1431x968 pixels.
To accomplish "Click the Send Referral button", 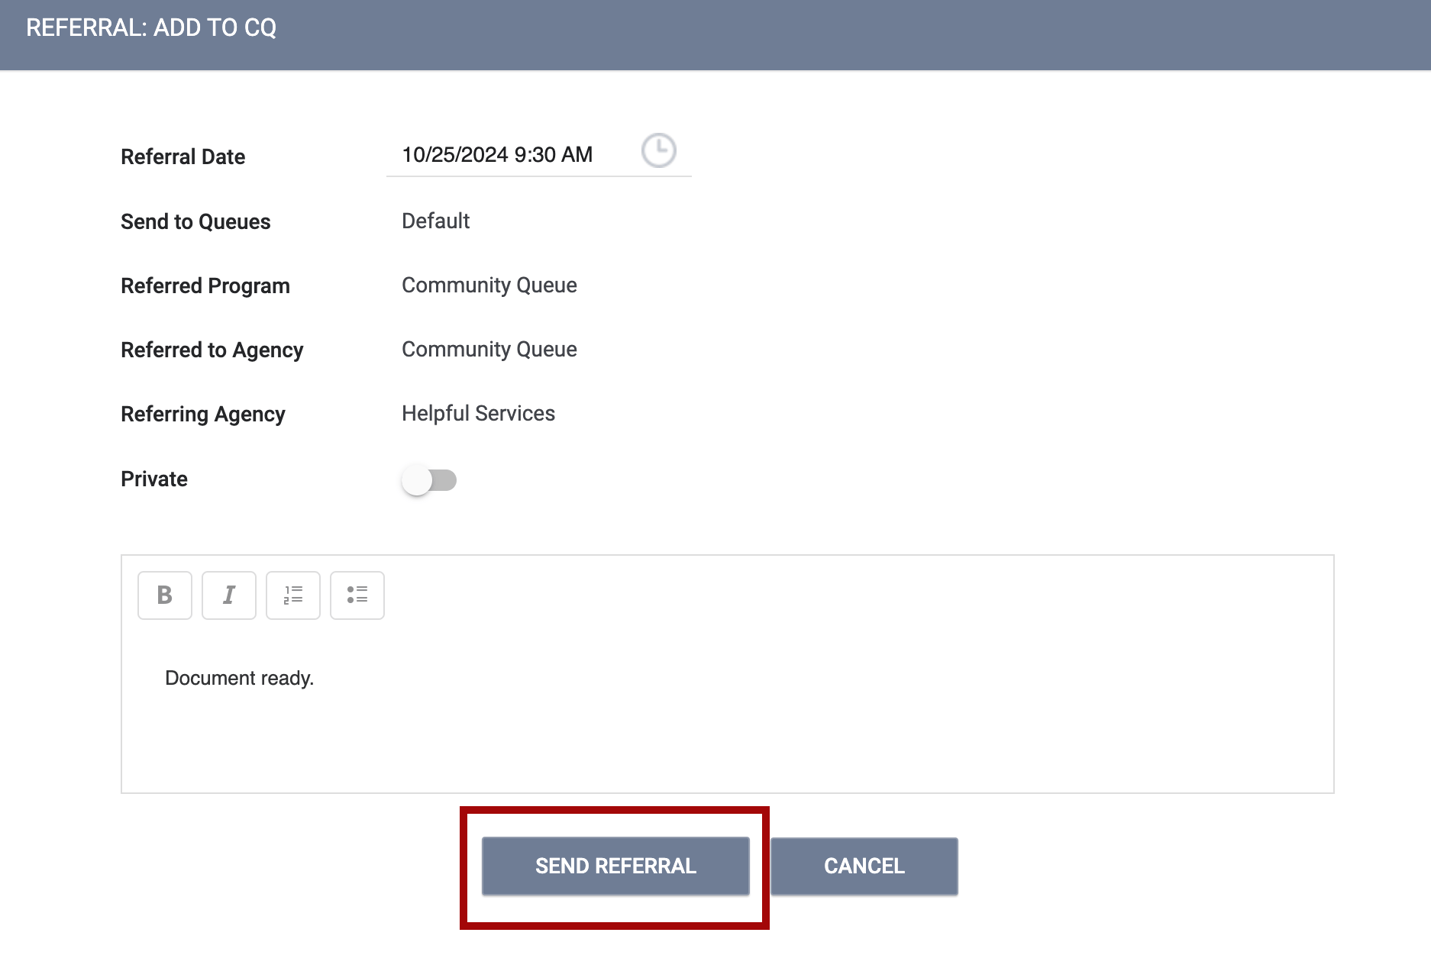I will coord(615,866).
